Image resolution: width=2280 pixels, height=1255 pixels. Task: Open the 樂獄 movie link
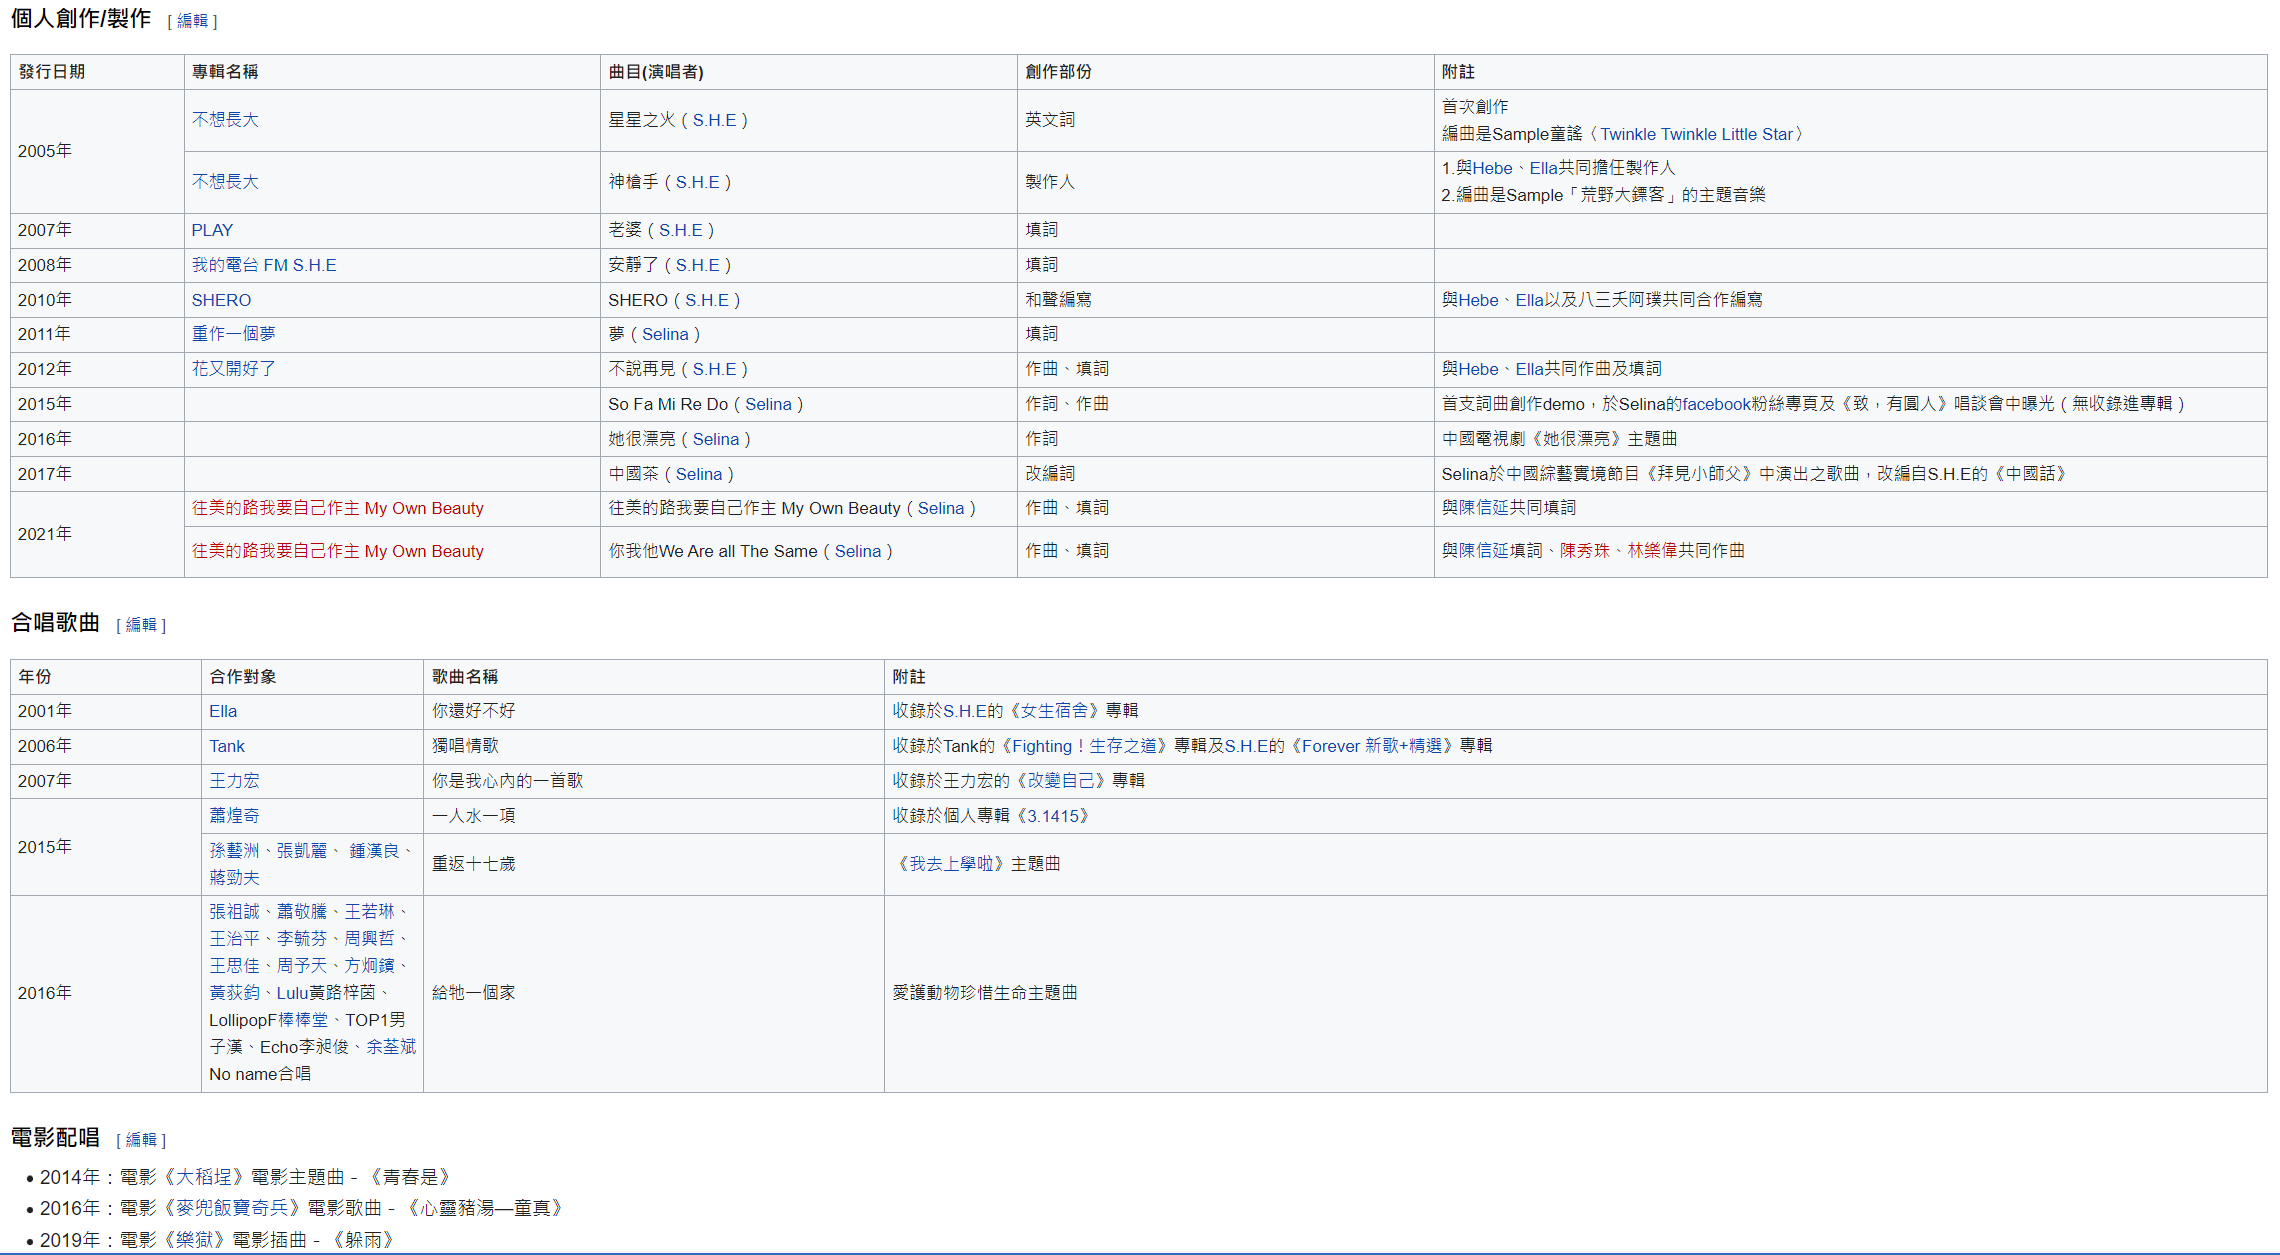tap(195, 1241)
